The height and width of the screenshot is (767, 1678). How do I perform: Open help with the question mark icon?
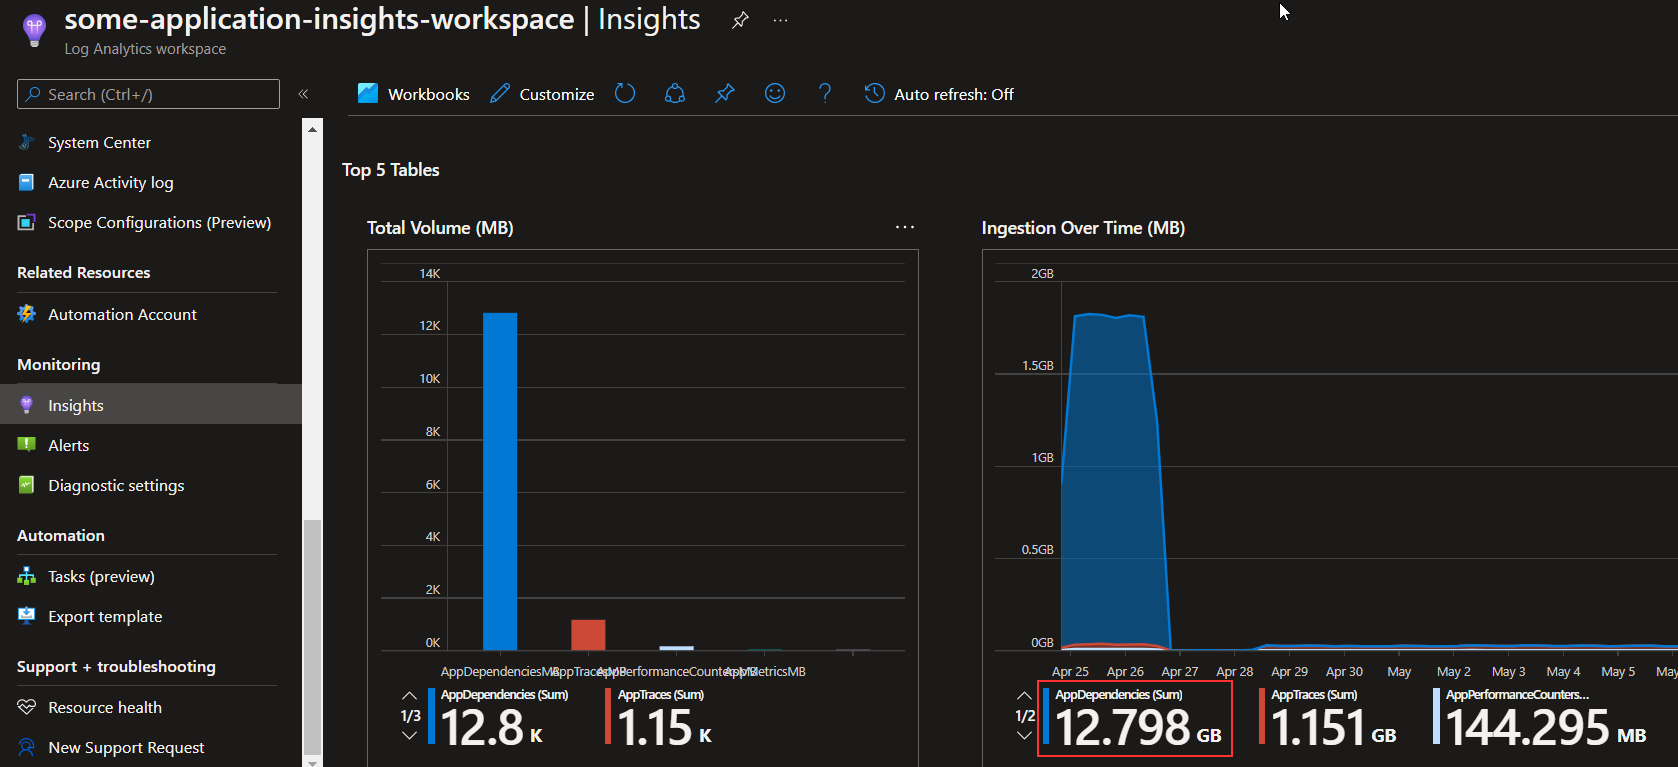click(x=825, y=93)
